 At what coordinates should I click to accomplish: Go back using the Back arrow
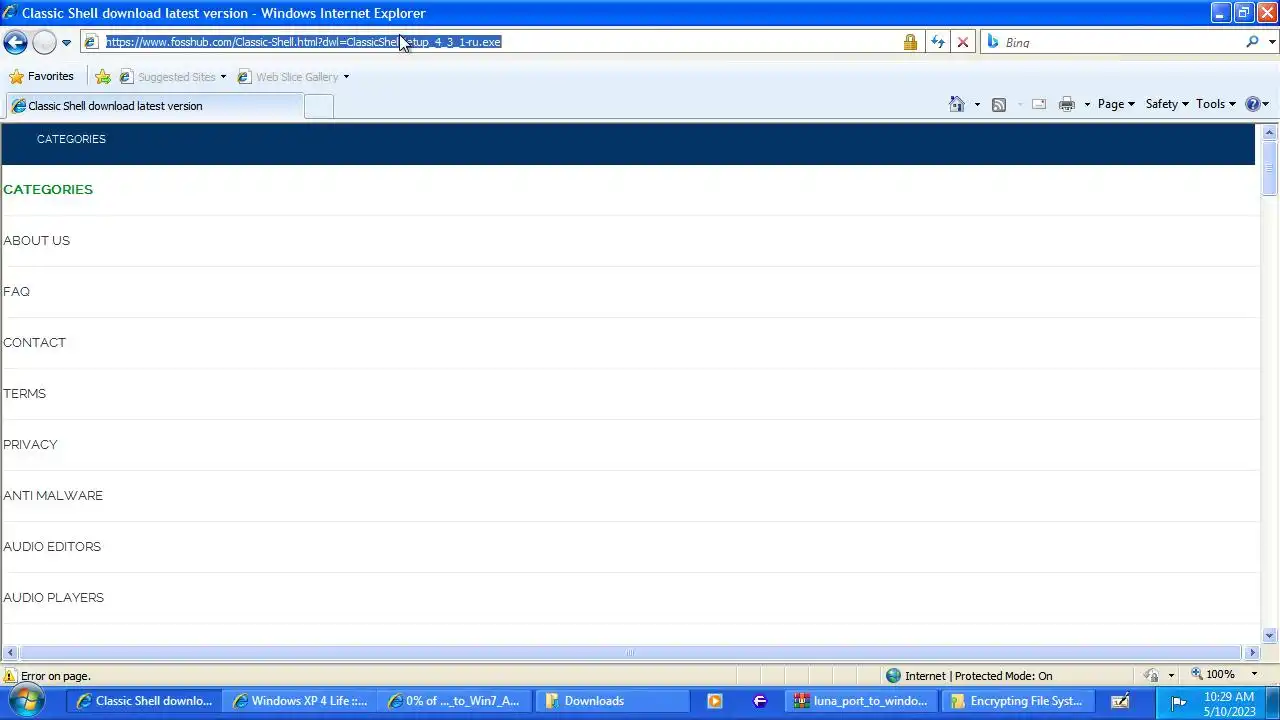15,42
